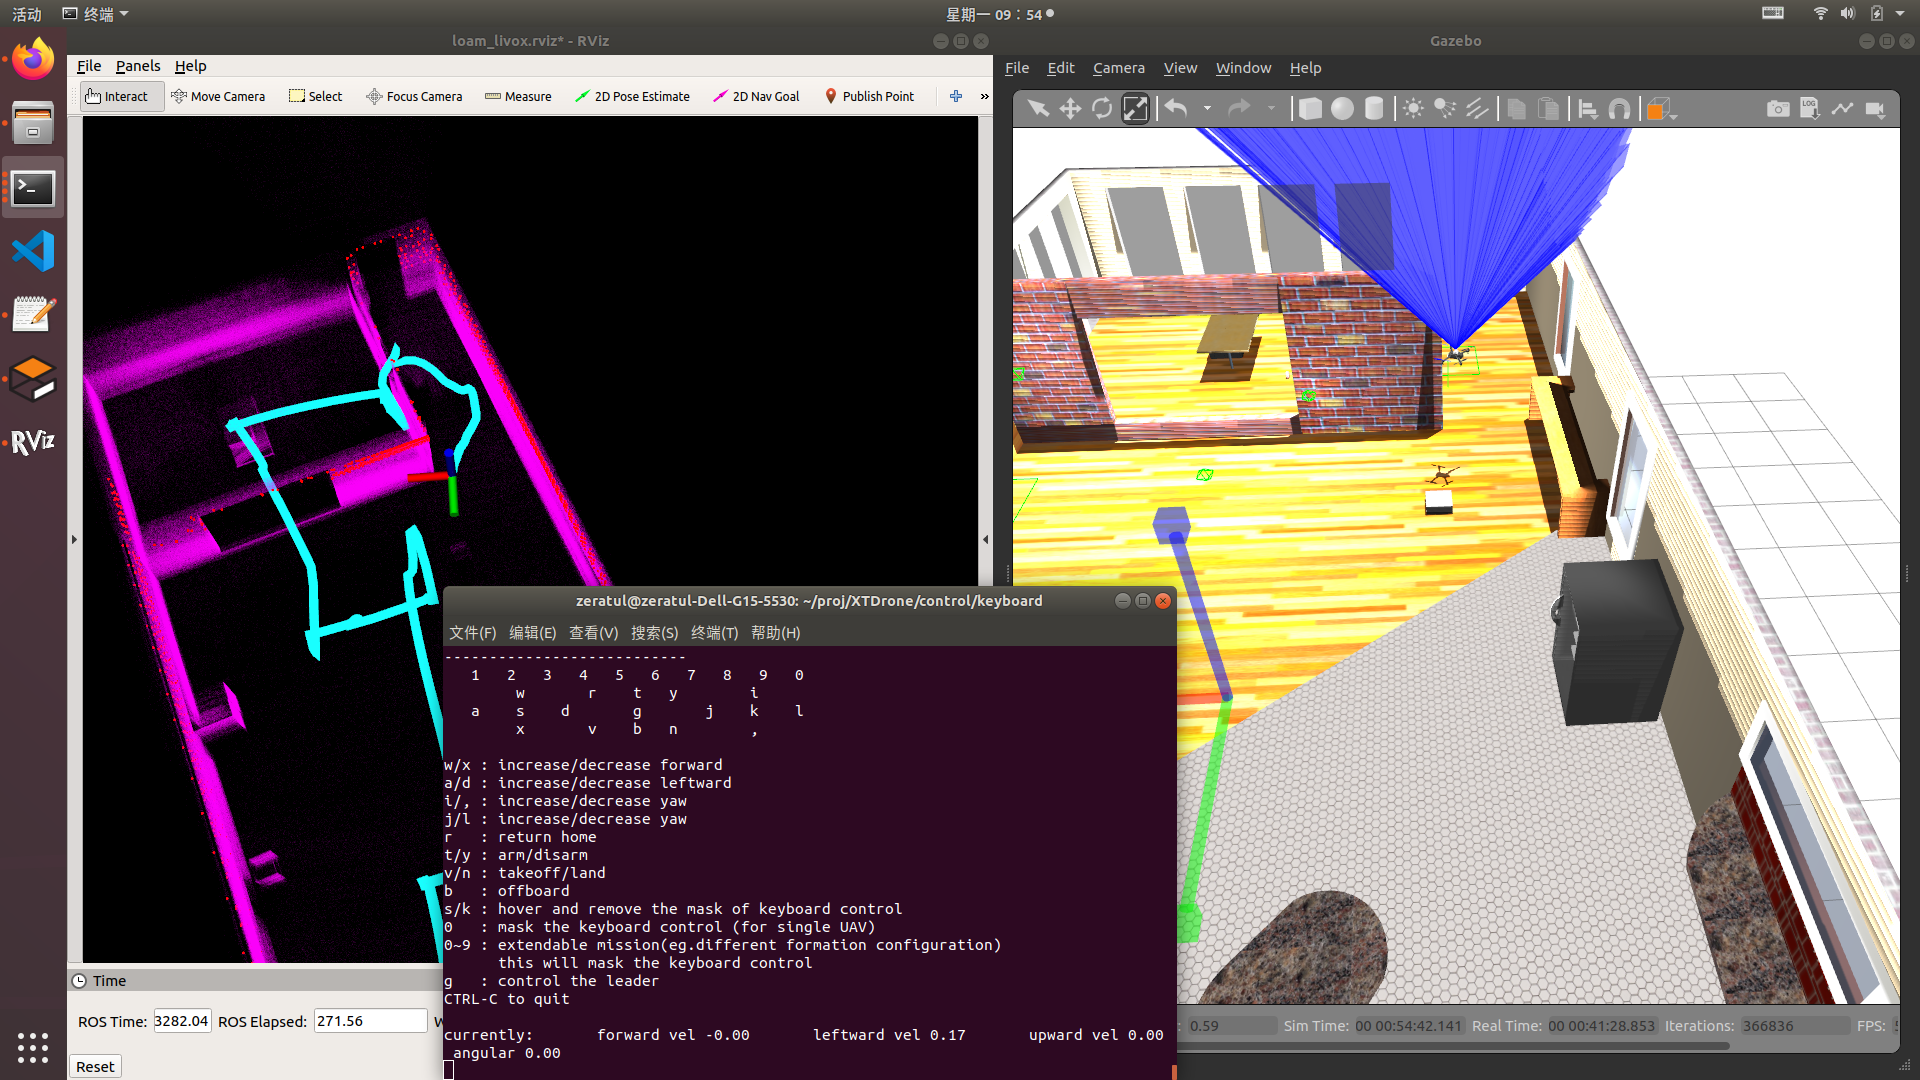
Task: Expand the RViz toolbar overflow chevron
Action: coord(984,96)
